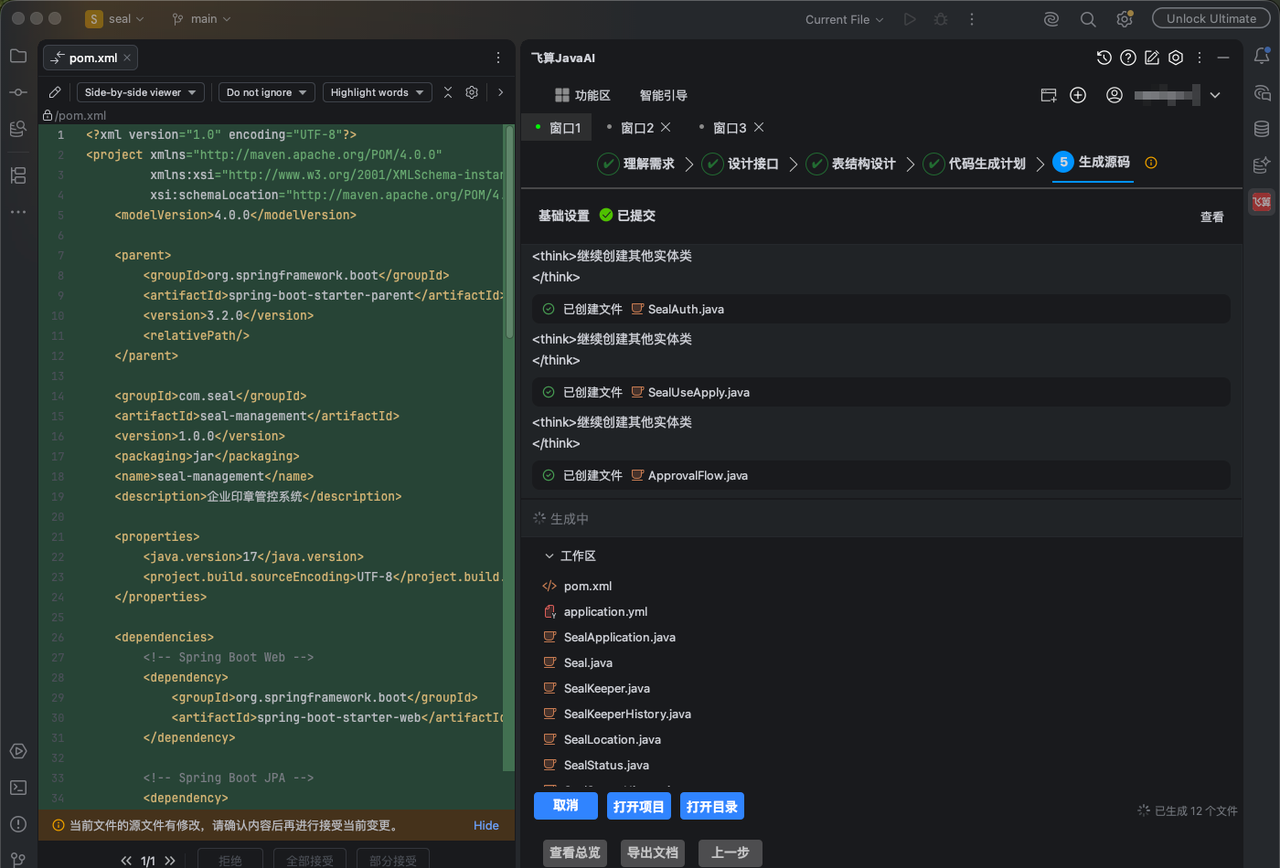The height and width of the screenshot is (868, 1280).
Task: Open the Current File run configuration dropdown
Action: (x=845, y=19)
